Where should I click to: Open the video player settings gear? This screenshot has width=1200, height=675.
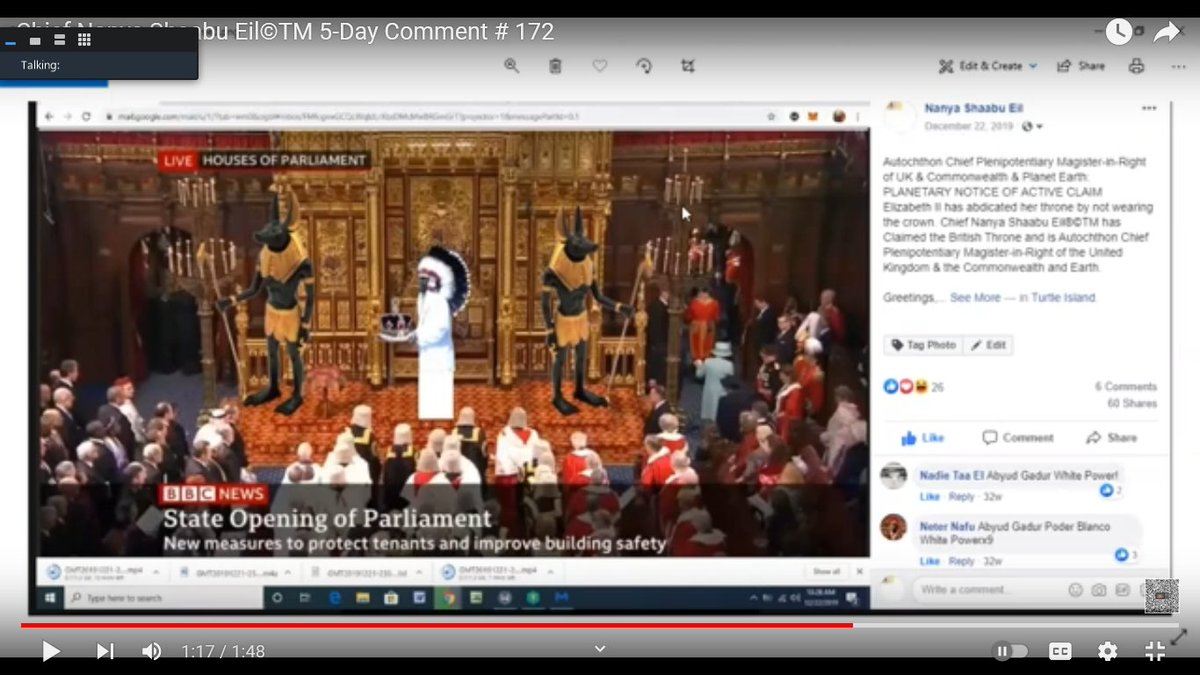[x=1107, y=651]
